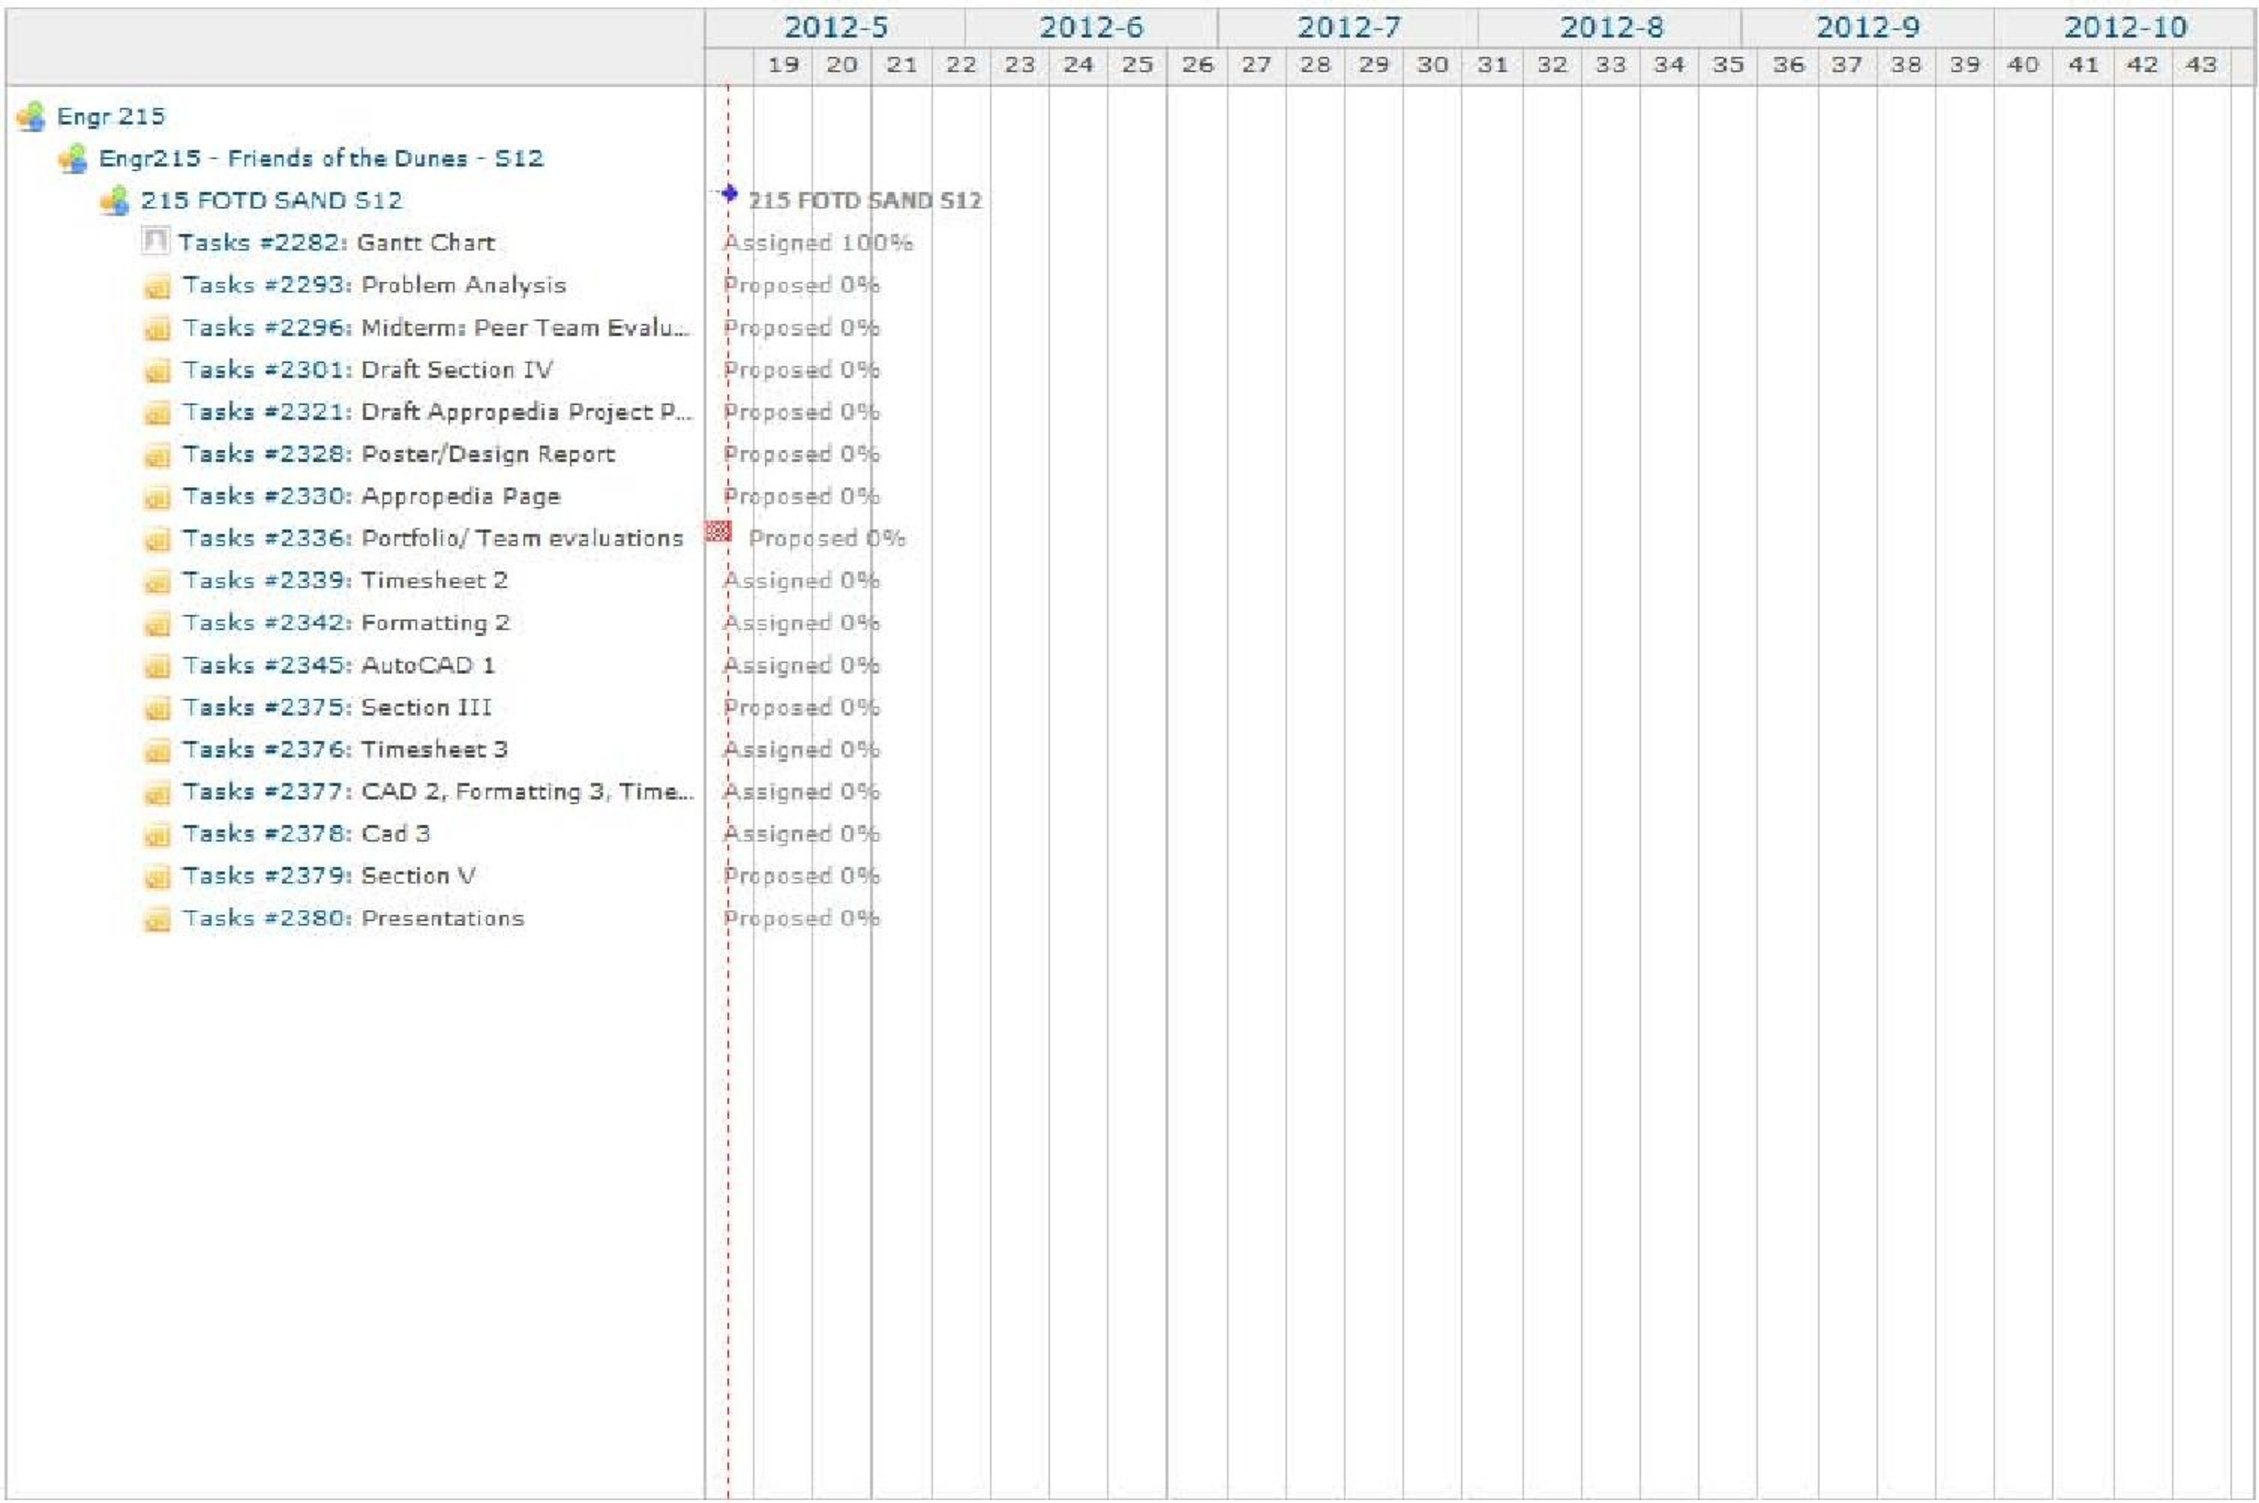Click the red task bar for Portfolio/Team evaluations
The width and height of the screenshot is (2259, 1503).
[718, 531]
